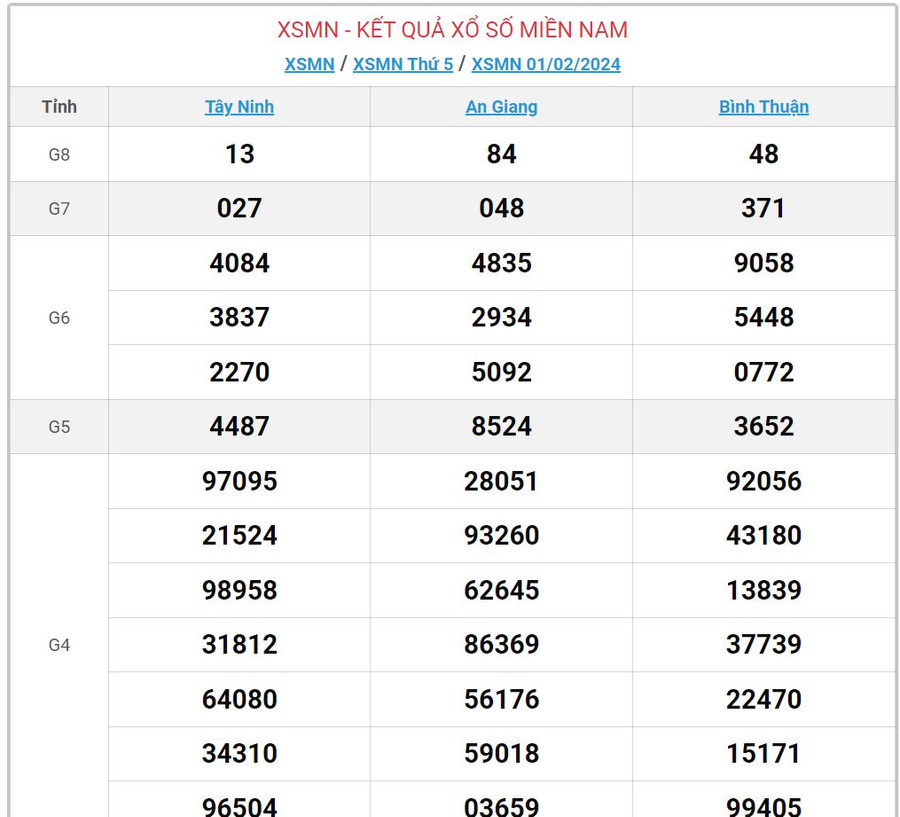Select the G7 row label
The height and width of the screenshot is (817, 900).
pyautogui.click(x=59, y=209)
